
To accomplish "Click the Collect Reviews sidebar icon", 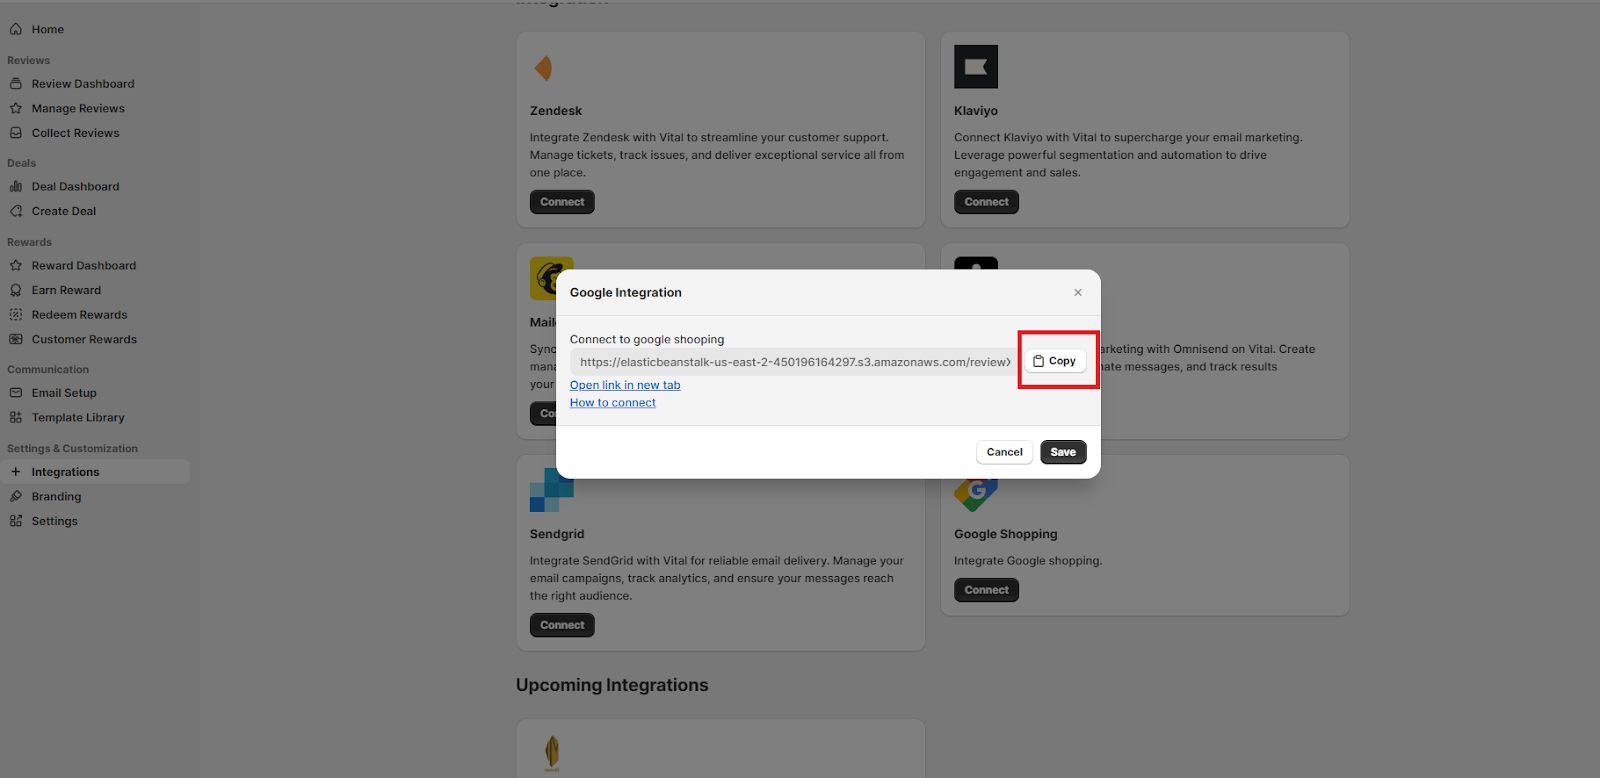I will tap(16, 133).
